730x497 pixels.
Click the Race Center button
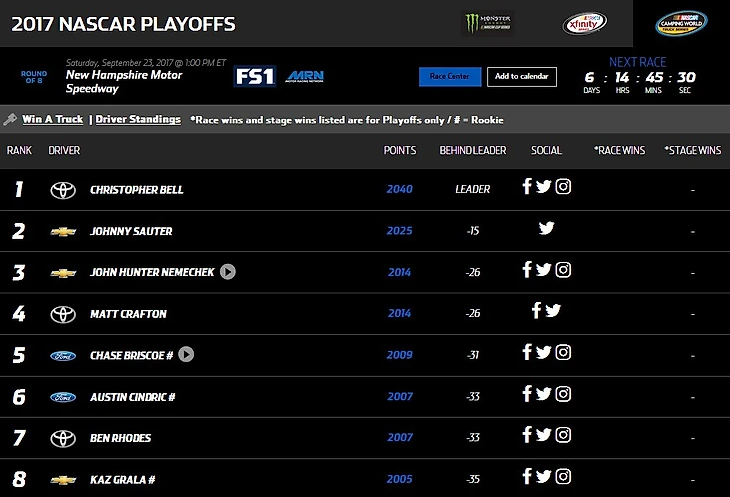coord(450,77)
